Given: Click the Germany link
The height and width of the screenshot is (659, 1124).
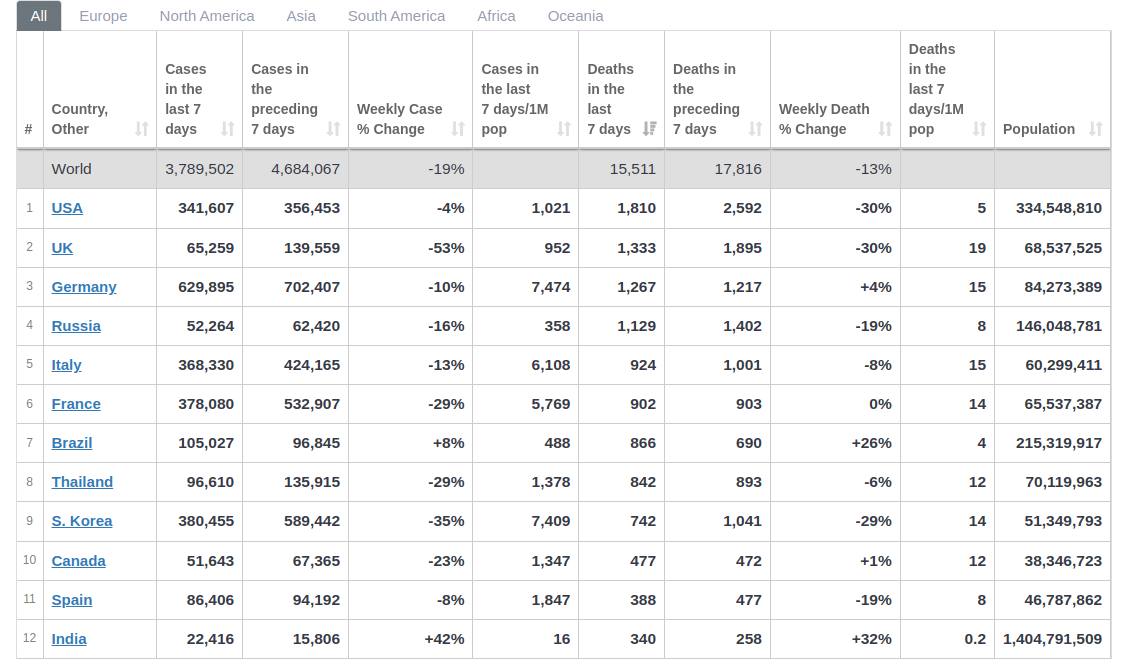Looking at the screenshot, I should point(84,287).
